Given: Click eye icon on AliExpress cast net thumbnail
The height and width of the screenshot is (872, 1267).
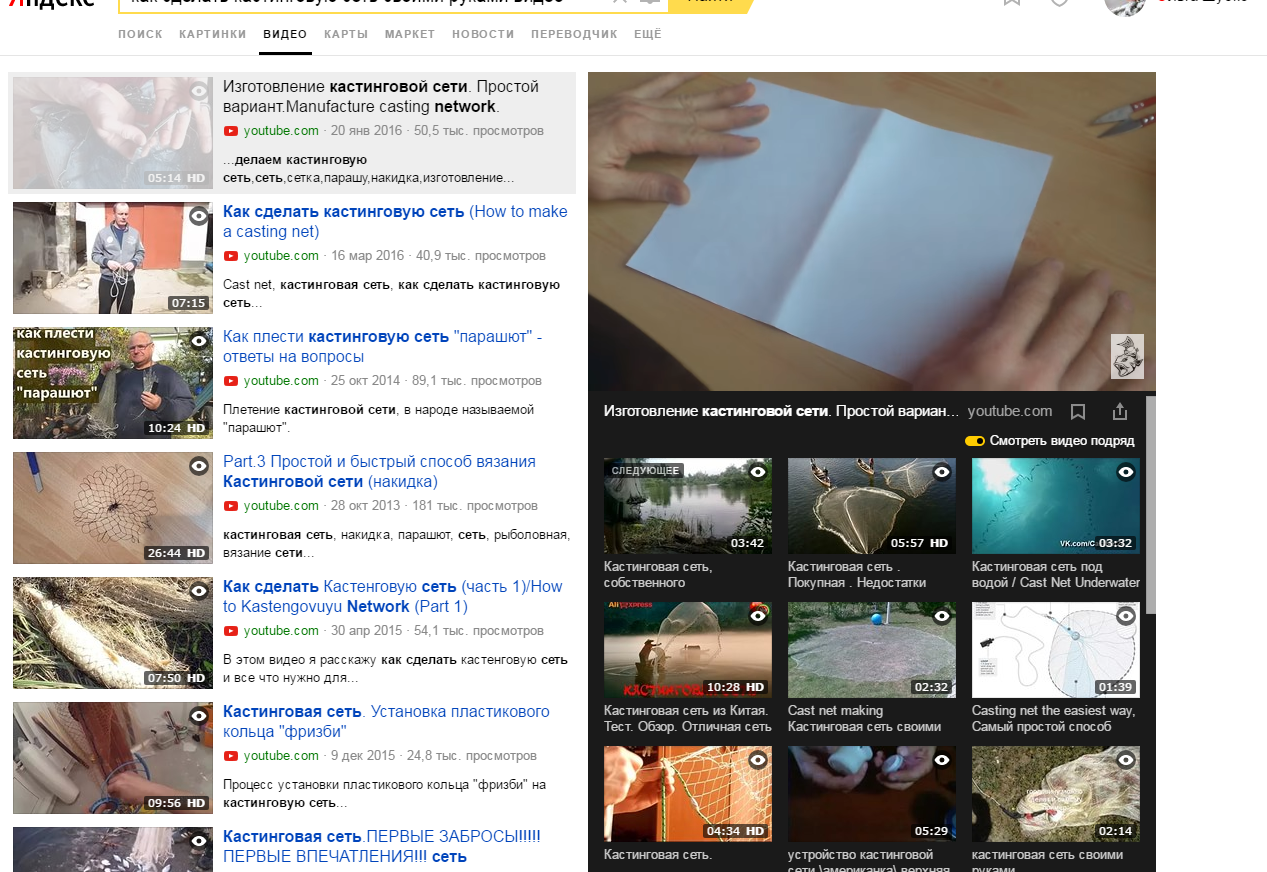Looking at the screenshot, I should [x=758, y=615].
